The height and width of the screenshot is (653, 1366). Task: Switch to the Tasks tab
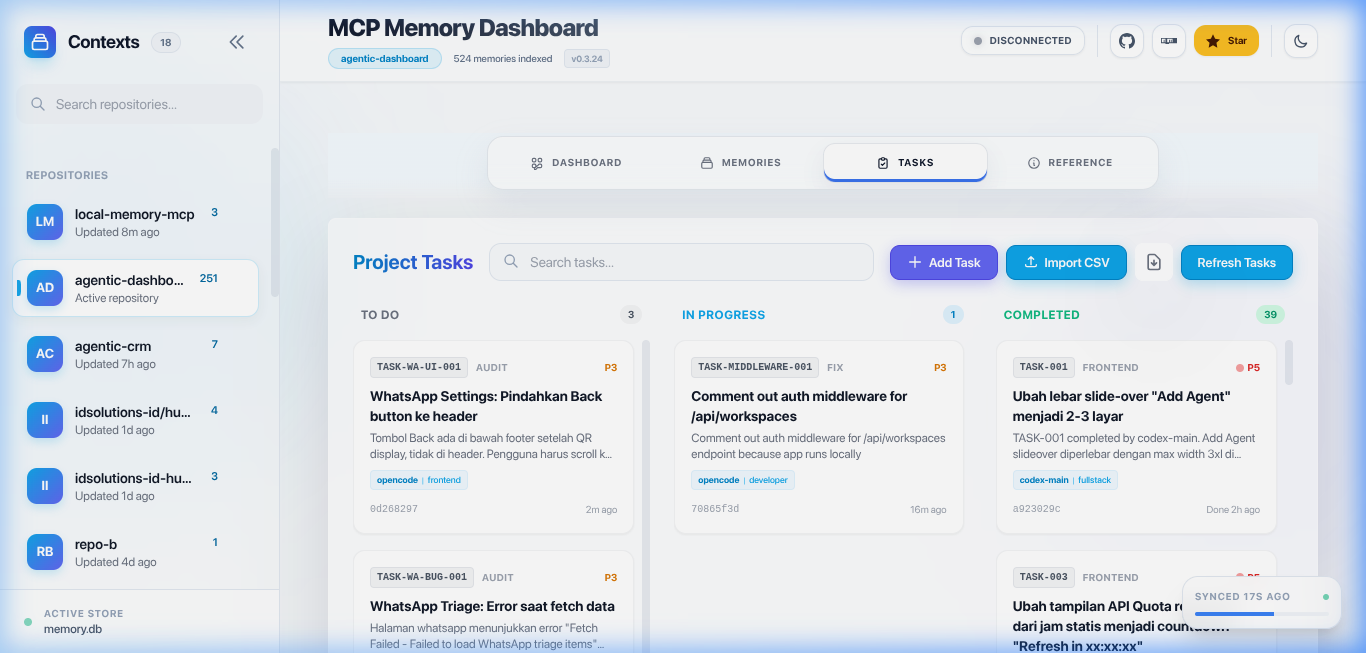[905, 163]
